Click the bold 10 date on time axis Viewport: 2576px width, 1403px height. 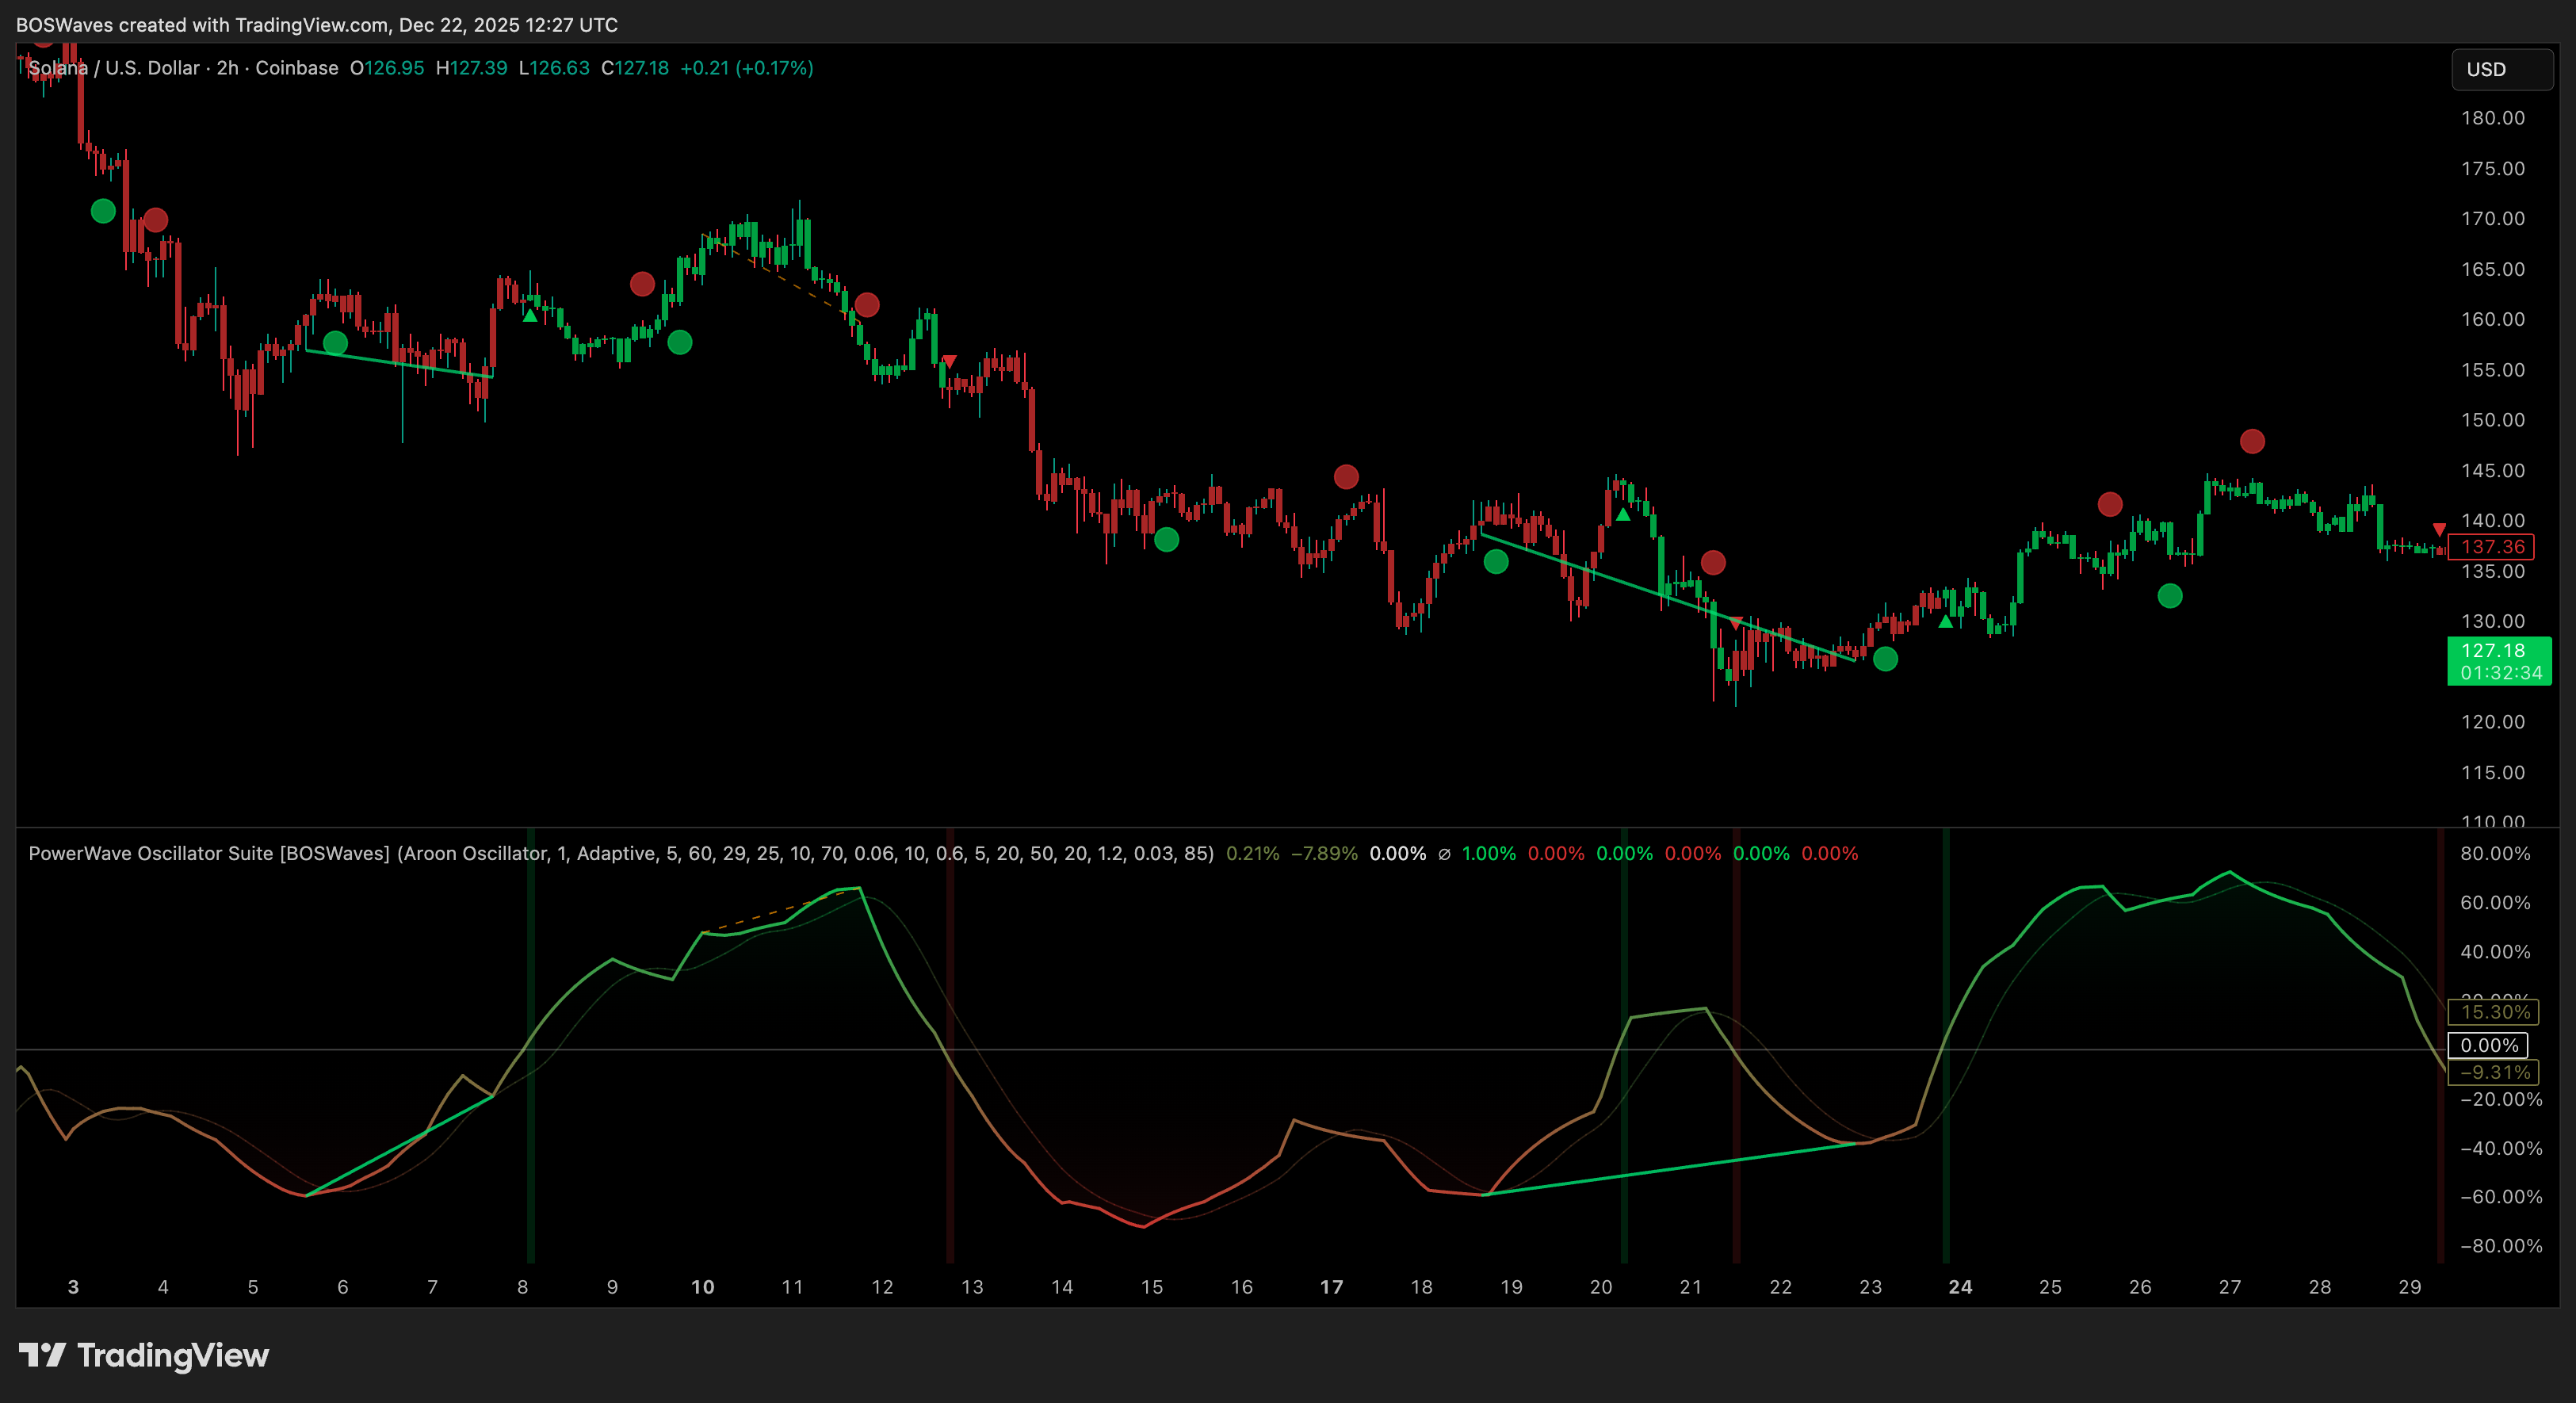click(x=702, y=1287)
